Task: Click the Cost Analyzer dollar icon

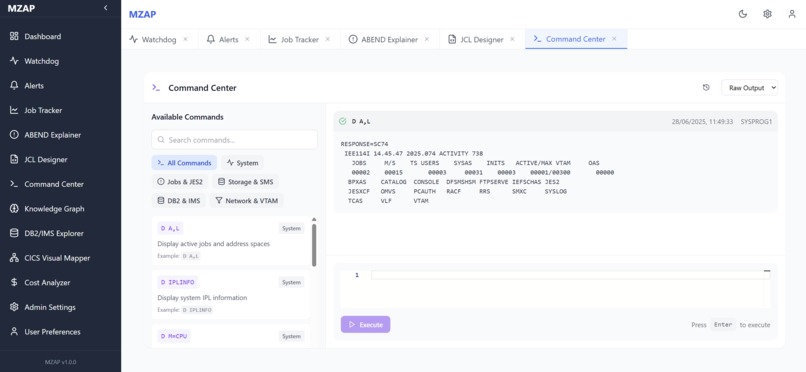Action: (14, 283)
